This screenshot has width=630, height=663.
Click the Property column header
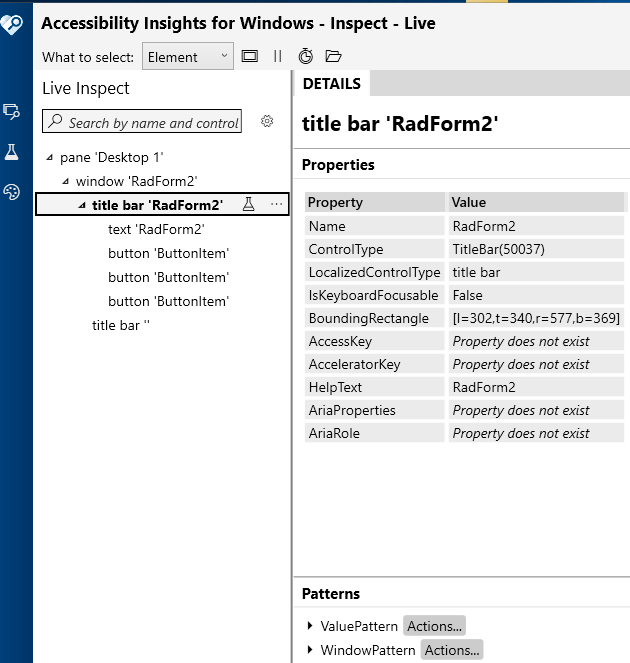374,202
